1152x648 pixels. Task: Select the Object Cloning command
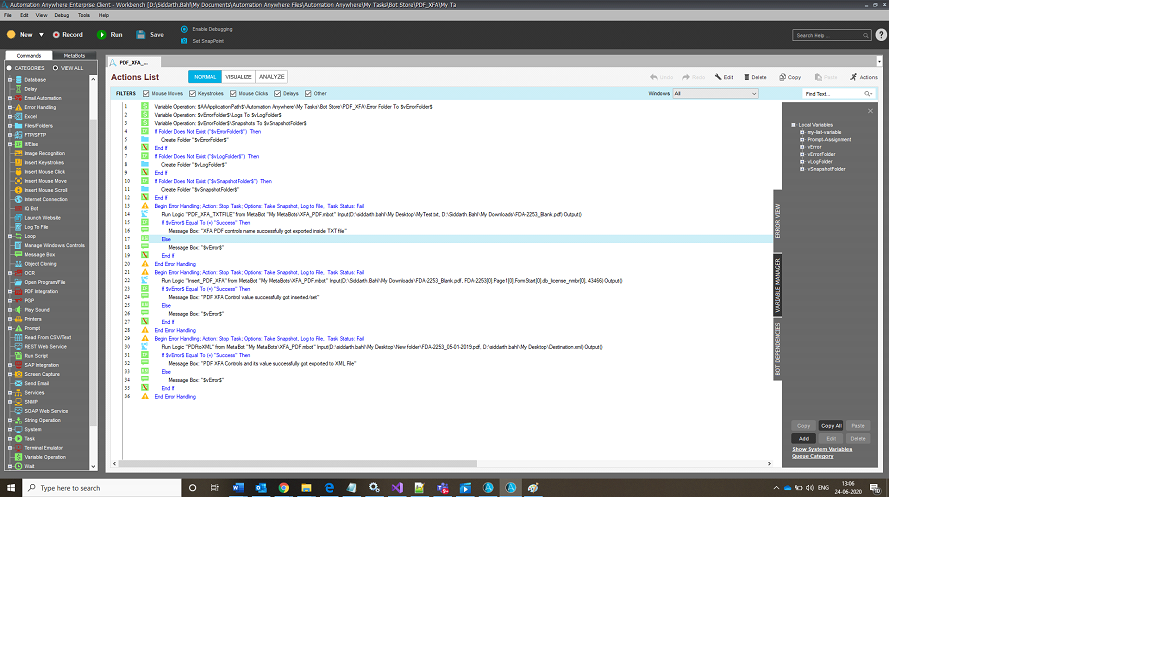coord(40,264)
